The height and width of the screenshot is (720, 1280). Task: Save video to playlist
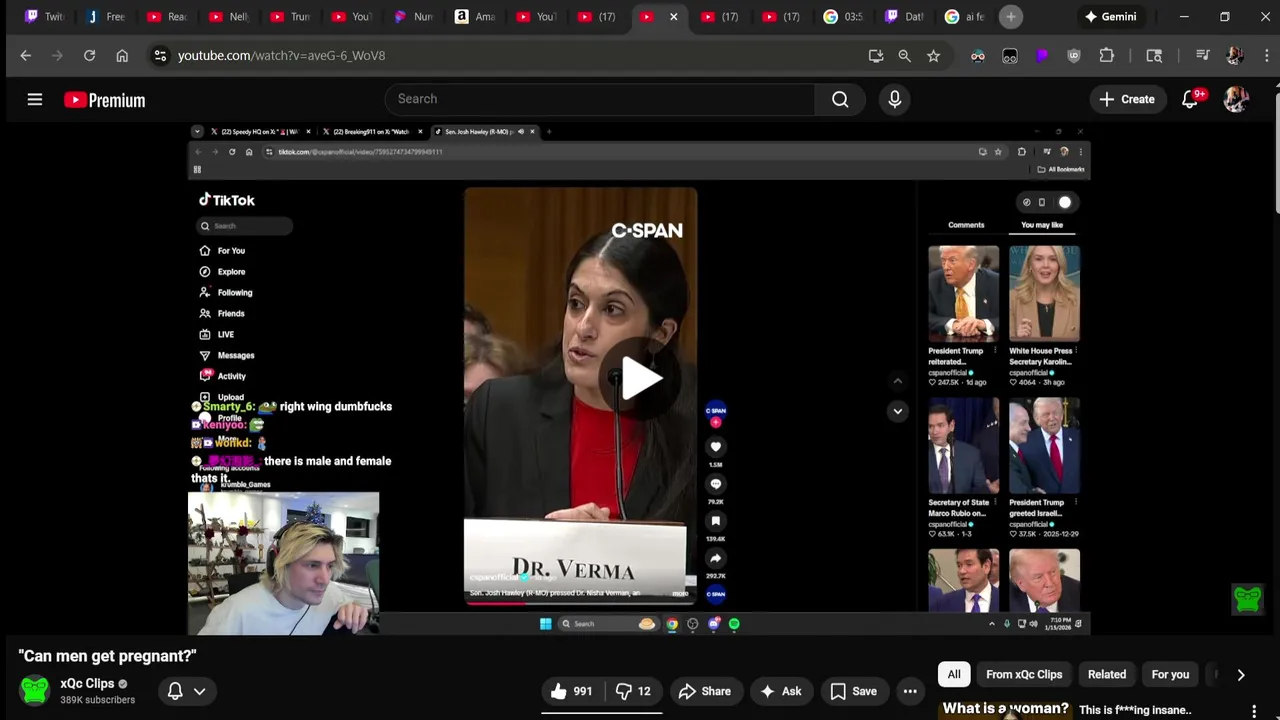coord(853,691)
